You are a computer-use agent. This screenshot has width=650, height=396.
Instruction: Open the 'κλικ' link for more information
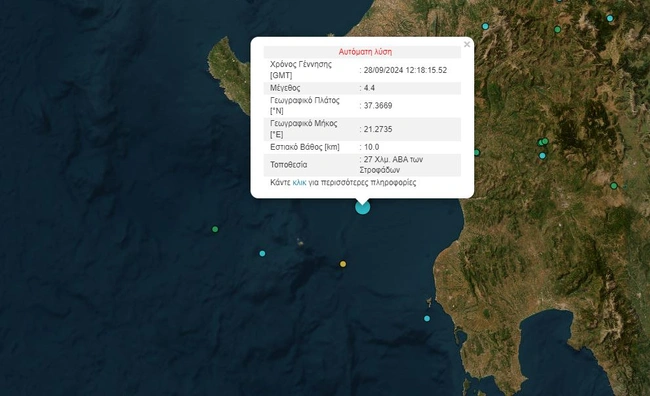point(299,182)
